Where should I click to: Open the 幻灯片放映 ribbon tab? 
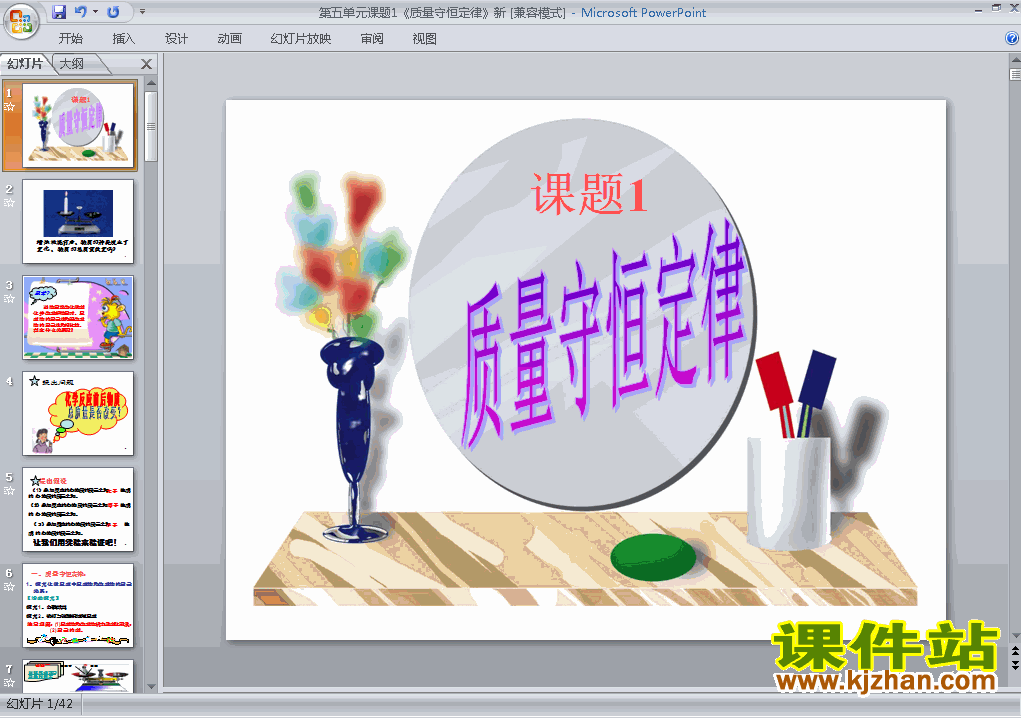[300, 38]
